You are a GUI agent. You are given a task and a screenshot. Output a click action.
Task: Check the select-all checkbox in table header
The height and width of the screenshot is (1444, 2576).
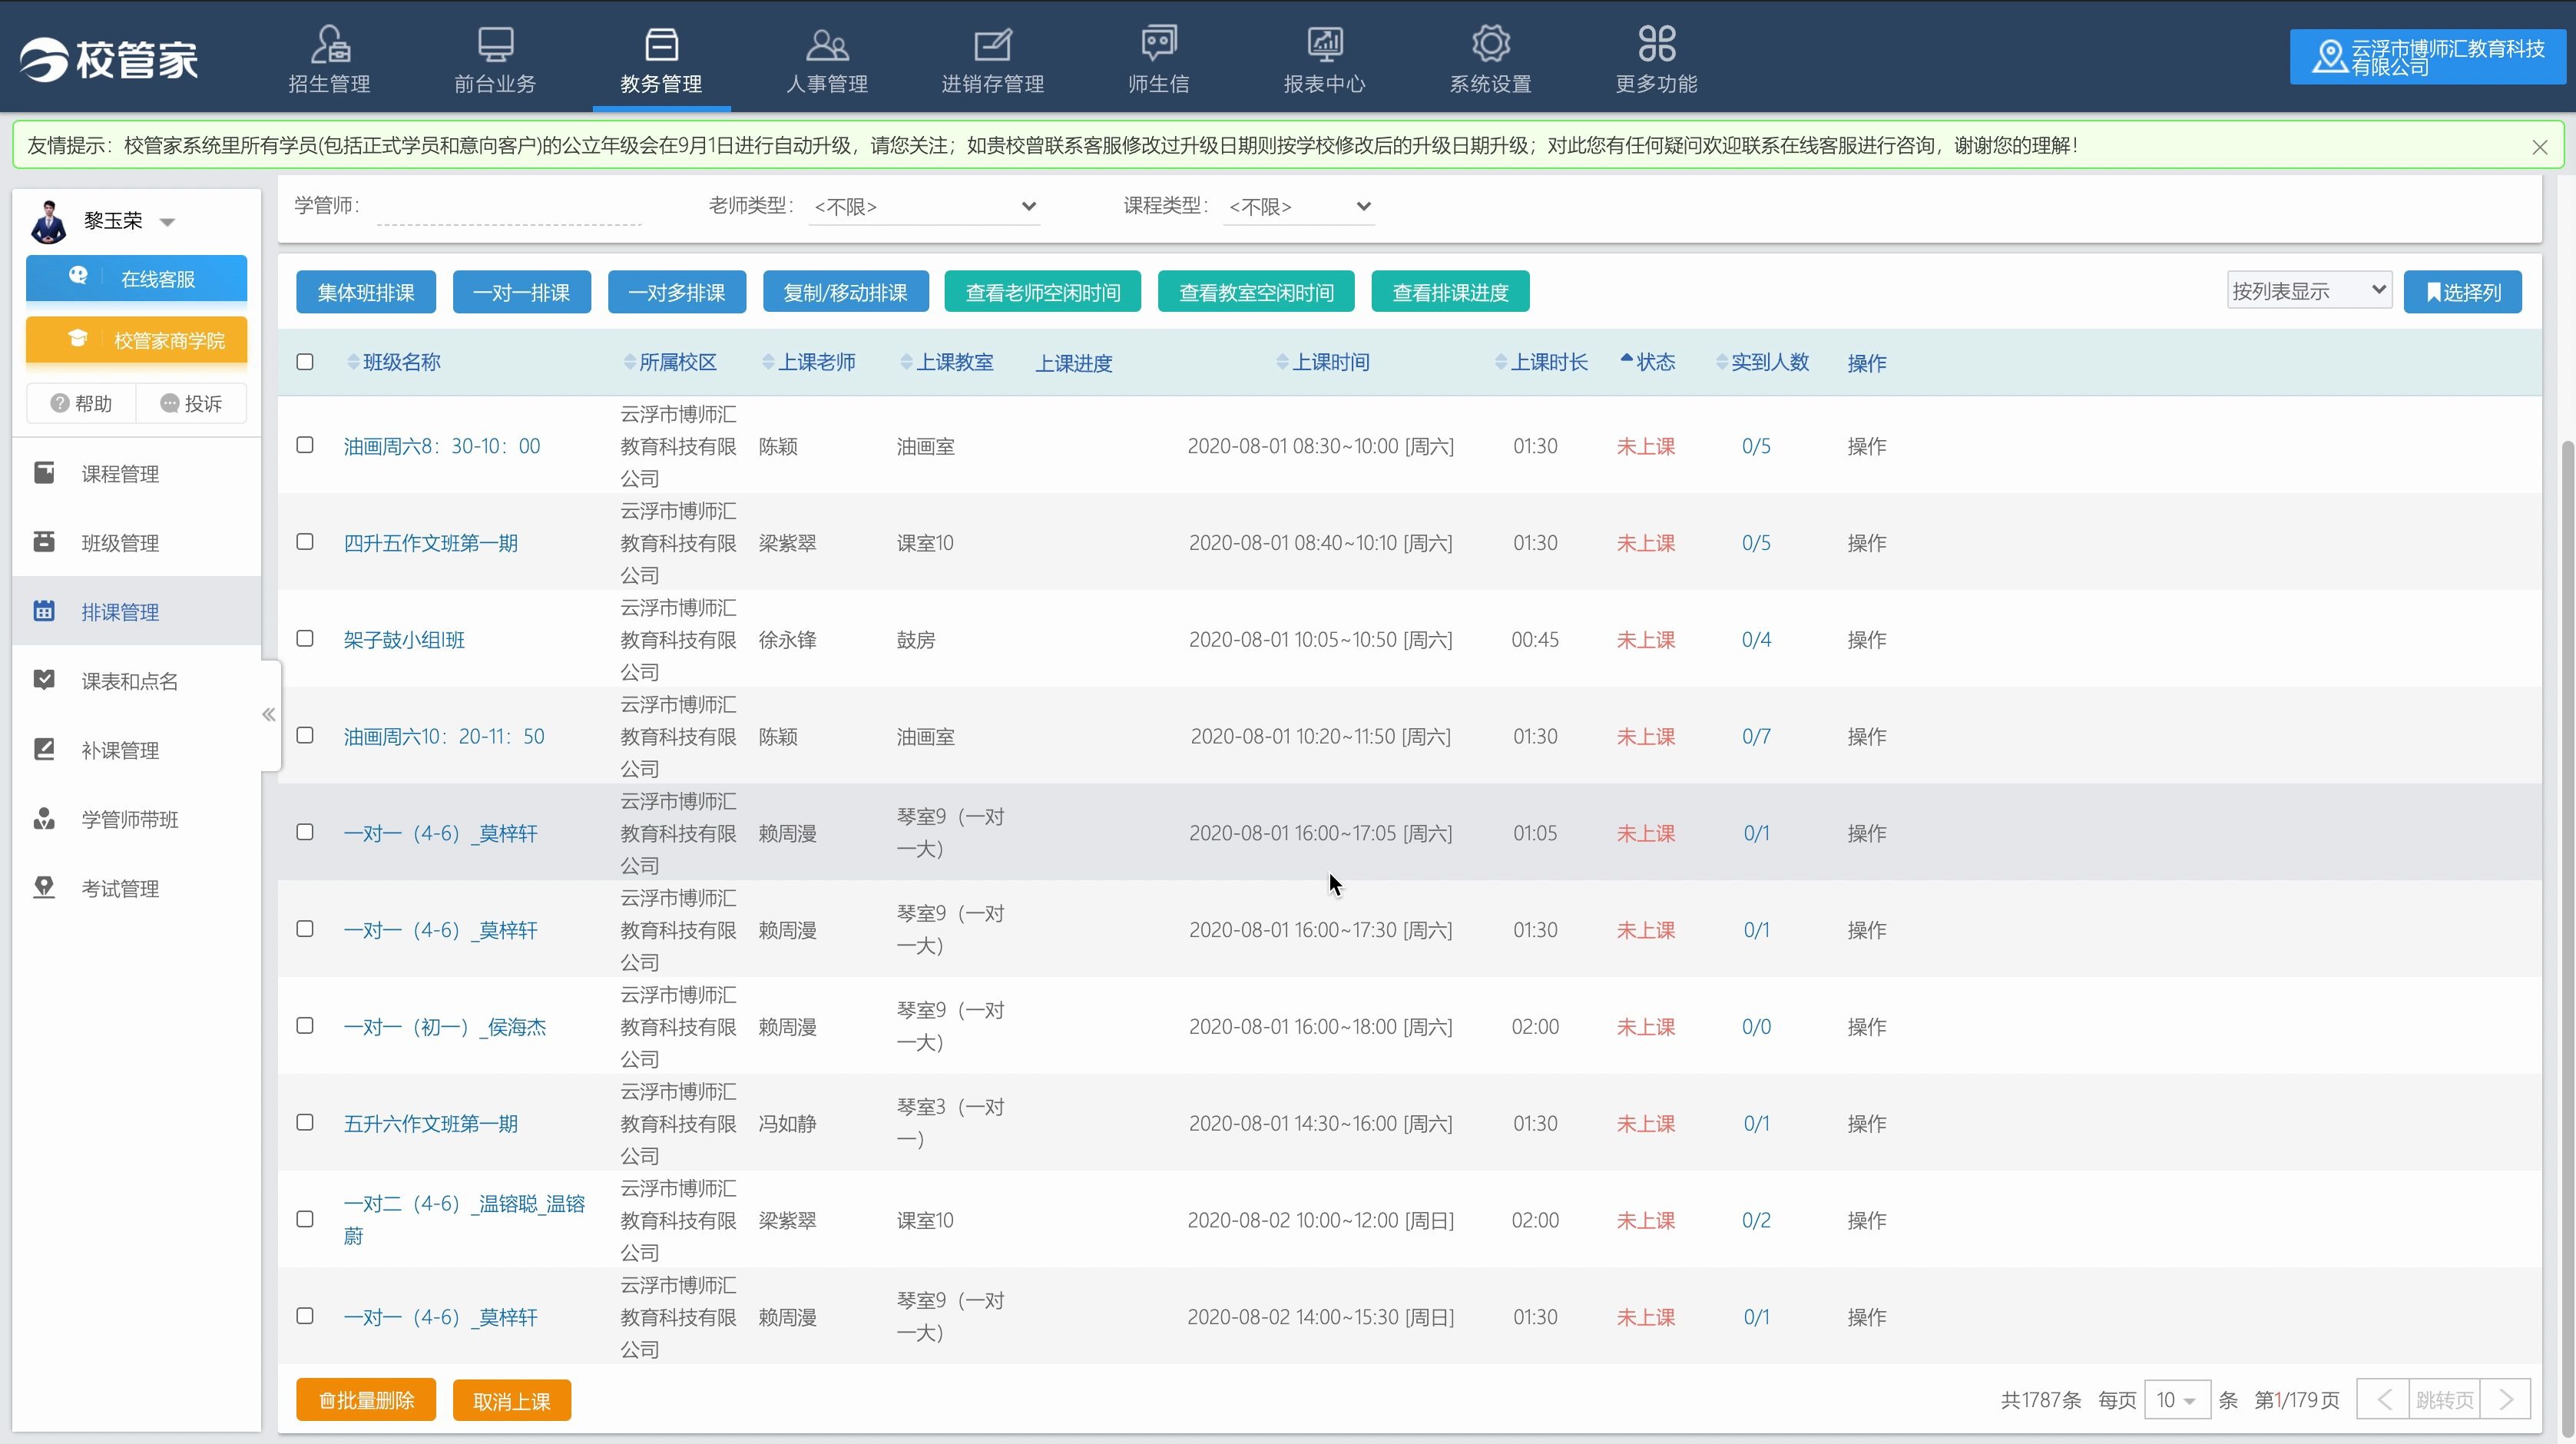(305, 362)
